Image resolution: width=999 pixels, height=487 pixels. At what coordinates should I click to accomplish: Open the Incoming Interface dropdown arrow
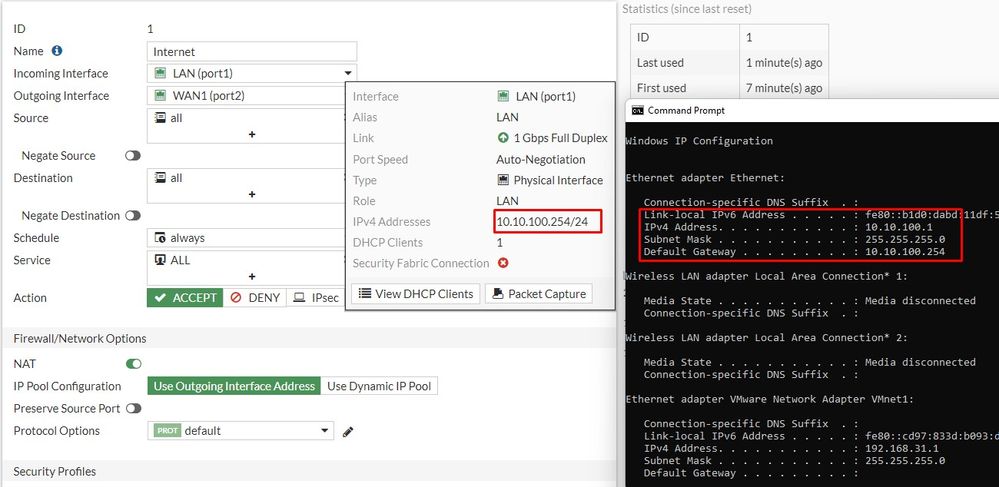349,74
